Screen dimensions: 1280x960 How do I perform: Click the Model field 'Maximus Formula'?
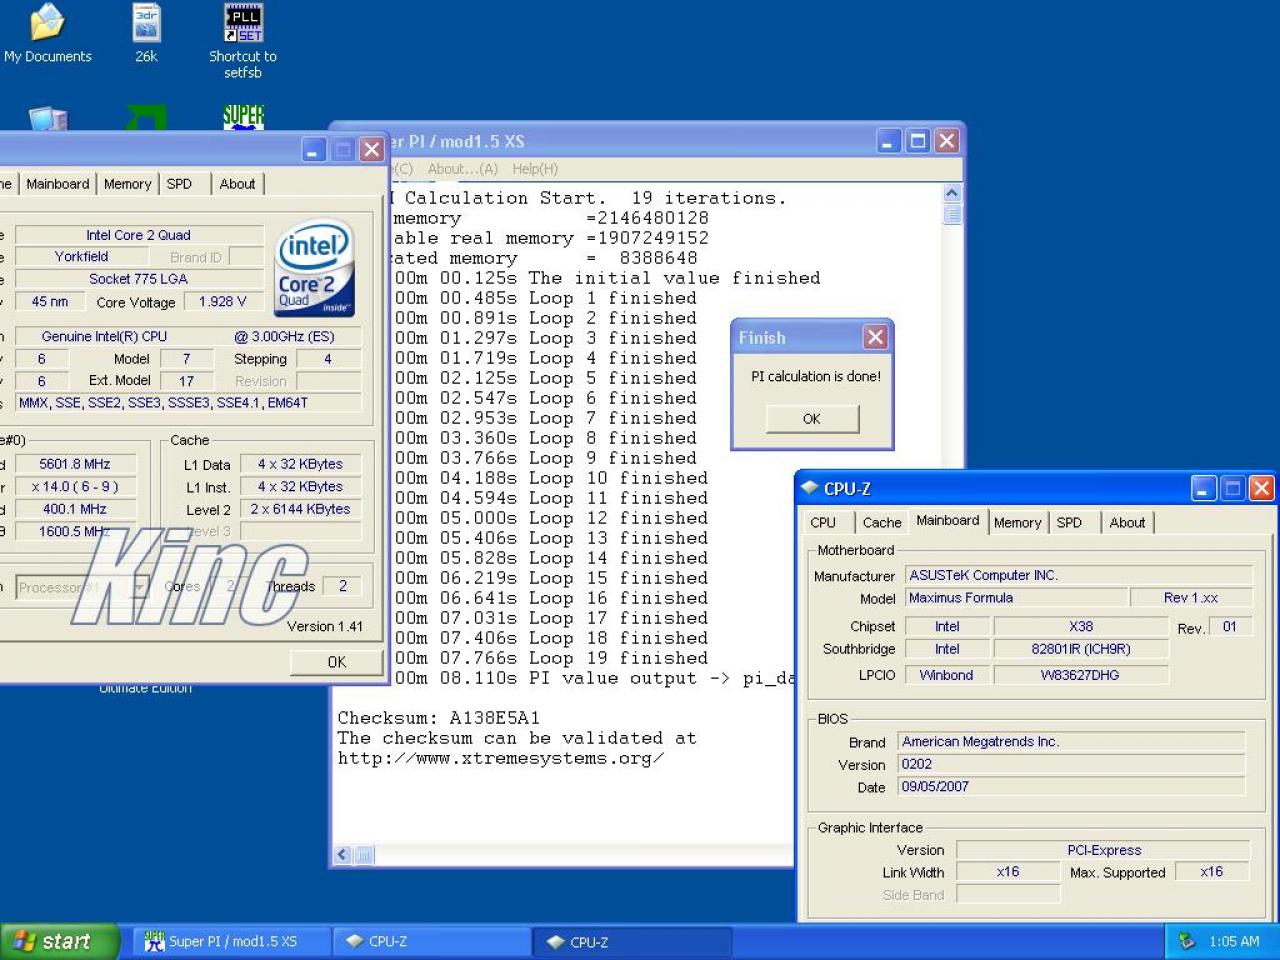(1016, 598)
